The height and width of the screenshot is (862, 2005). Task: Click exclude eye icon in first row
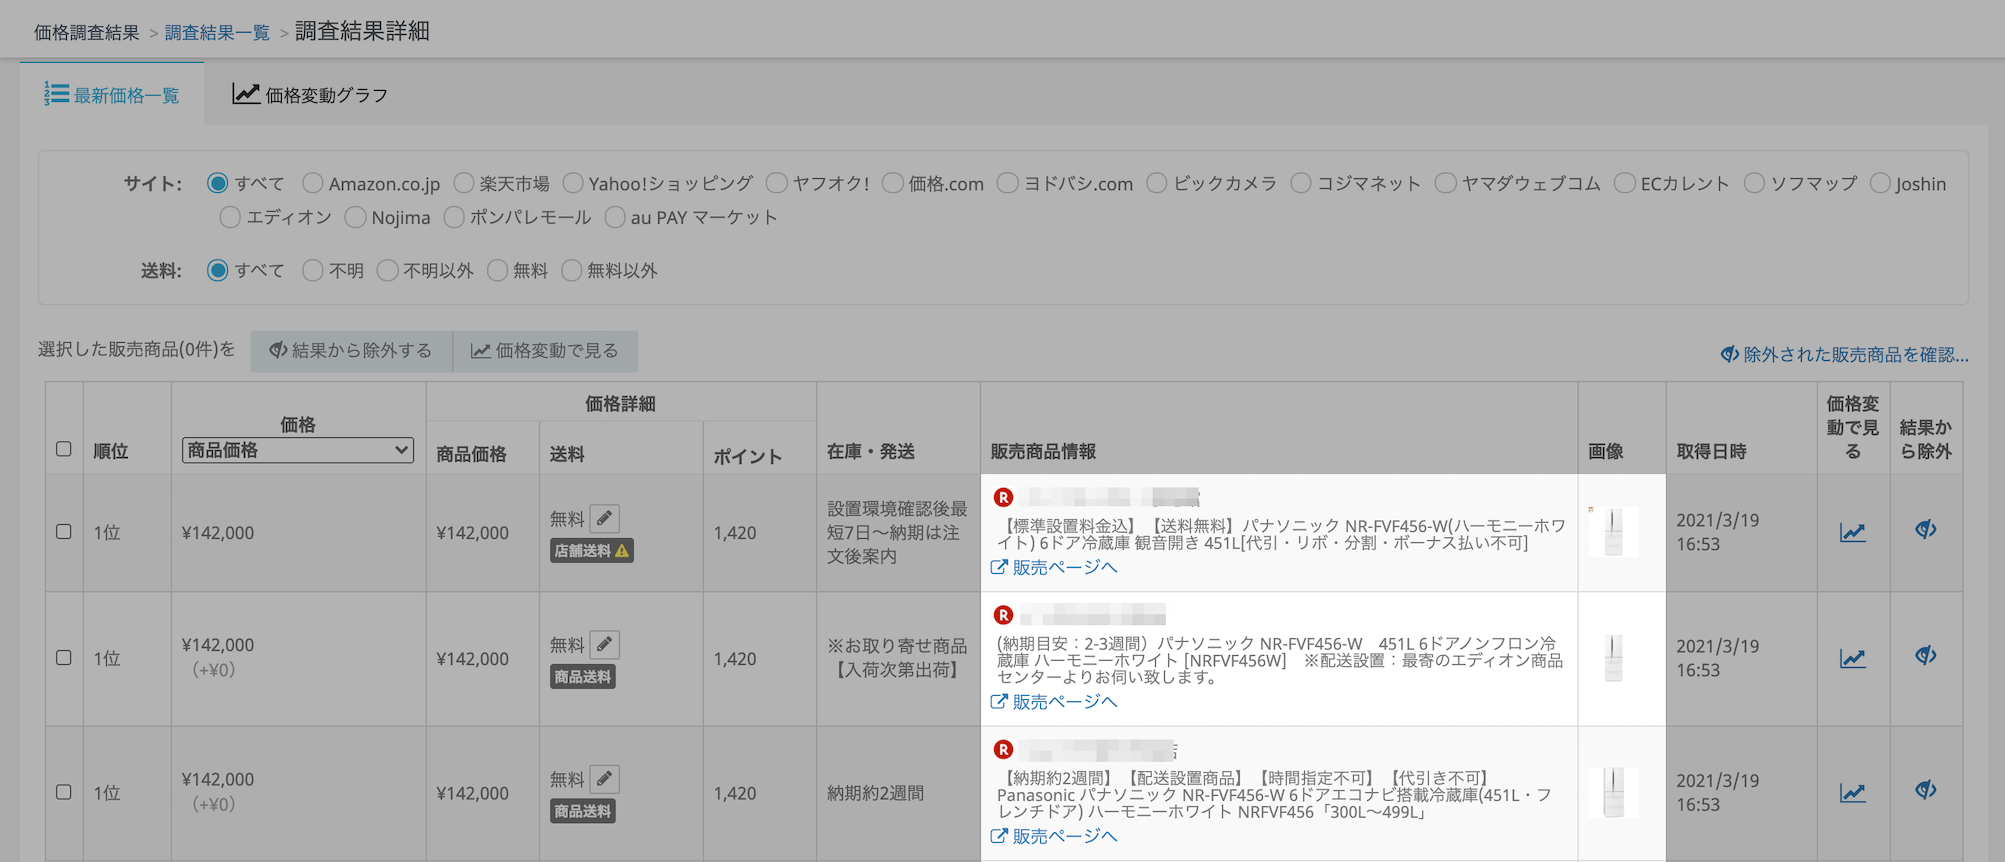pyautogui.click(x=1925, y=530)
